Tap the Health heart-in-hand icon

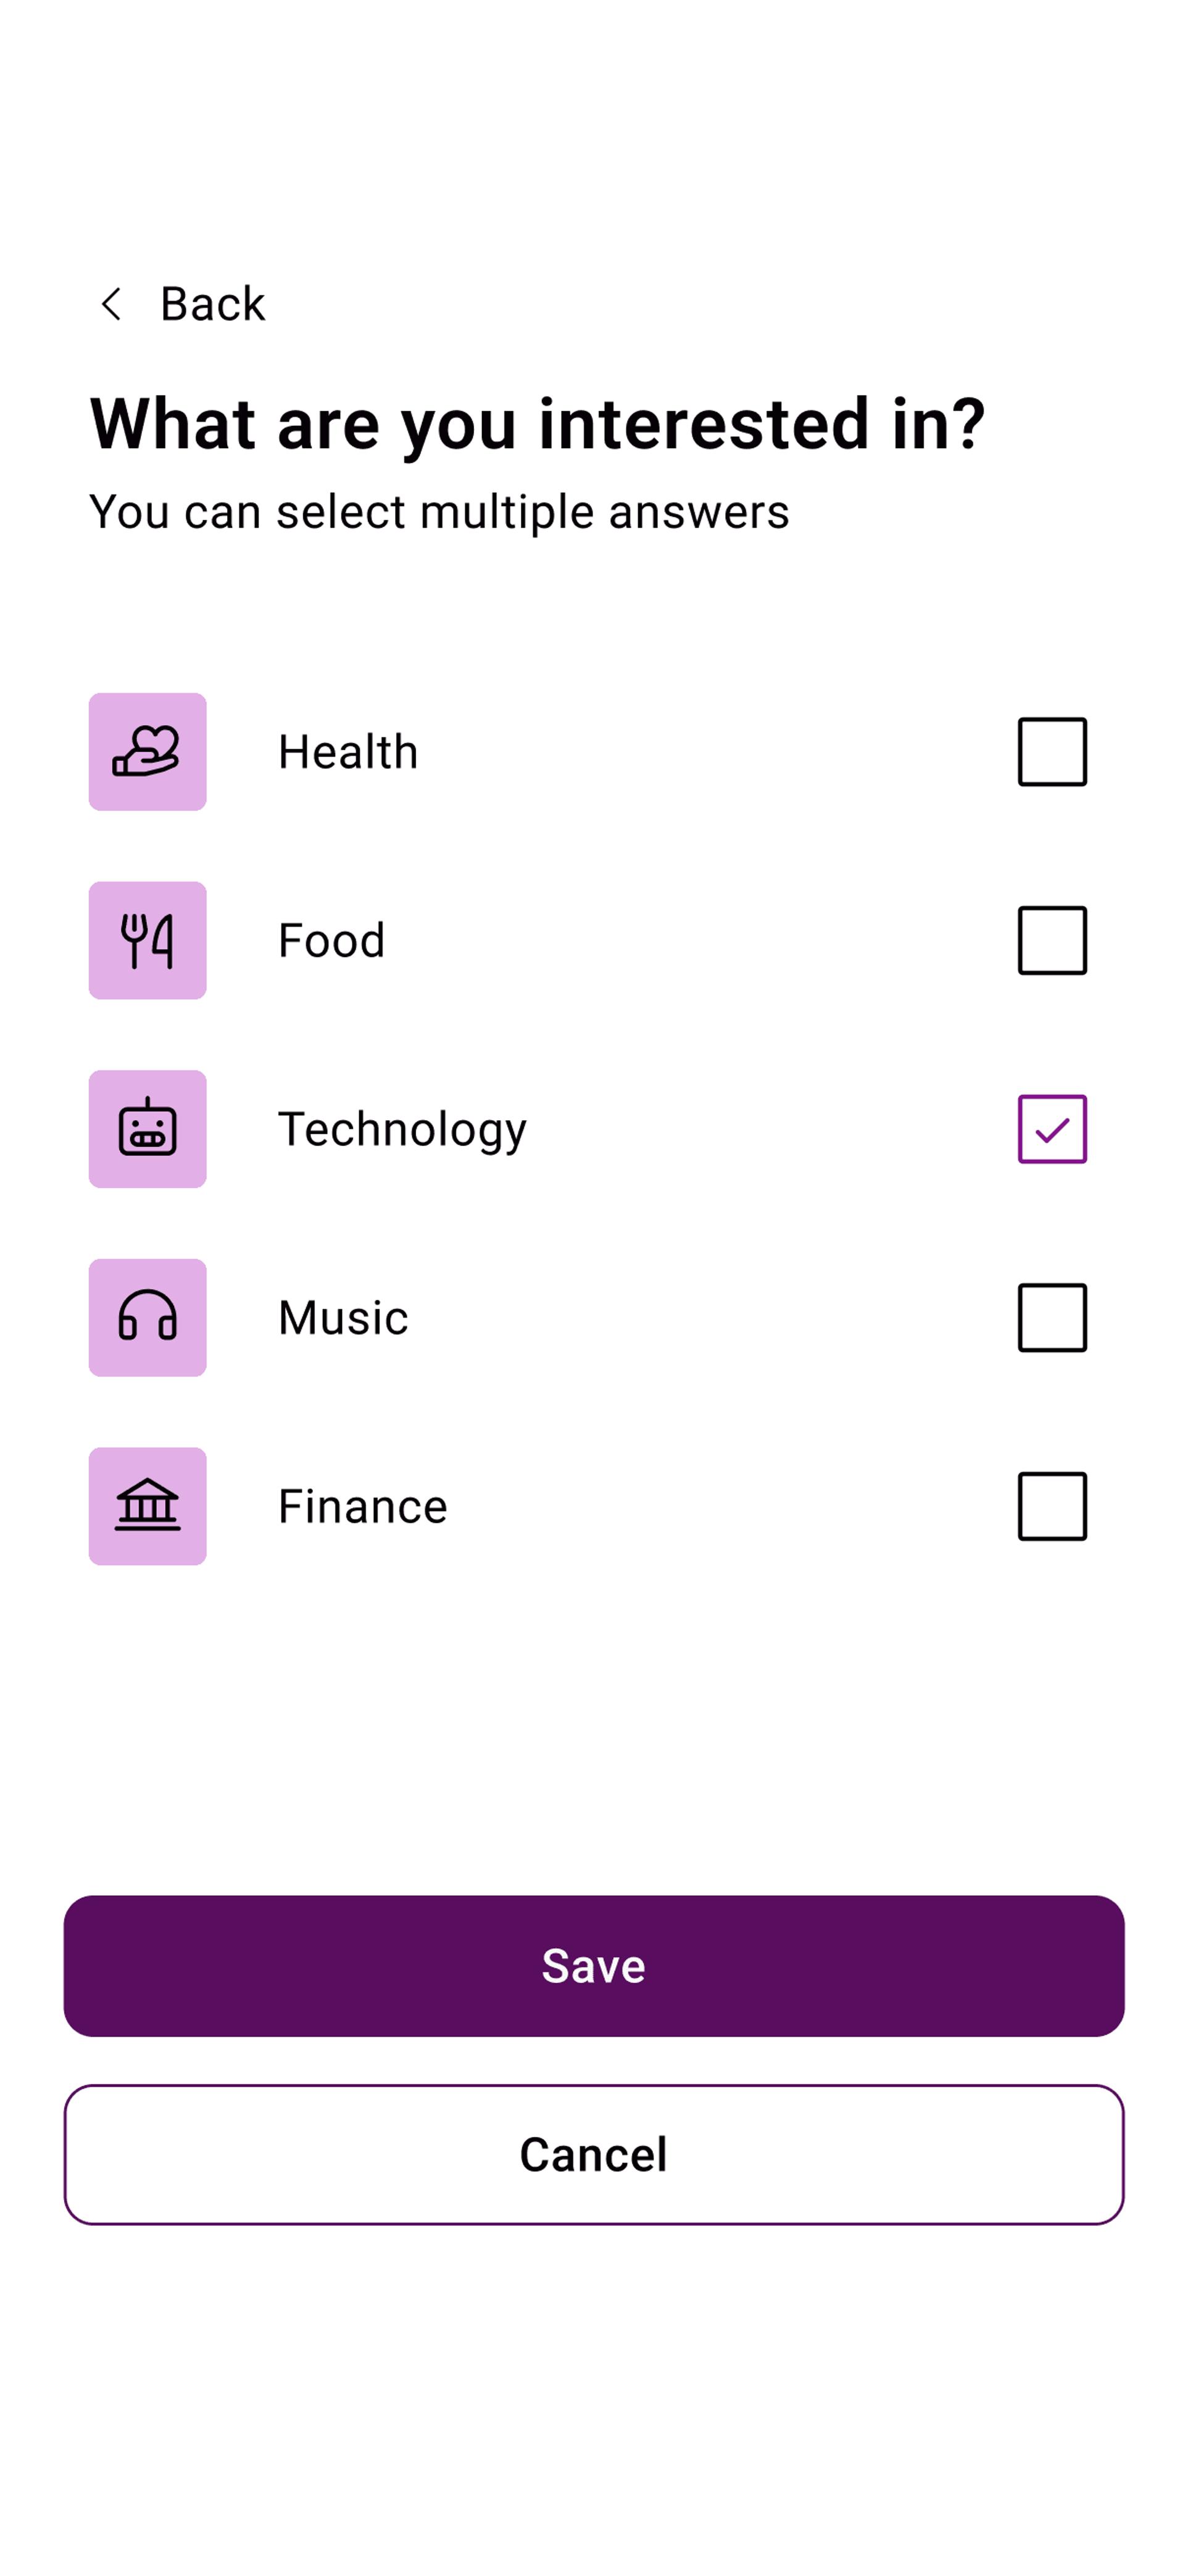pos(147,751)
